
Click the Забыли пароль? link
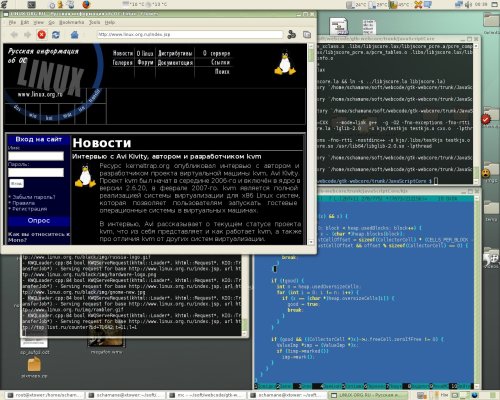[34, 197]
